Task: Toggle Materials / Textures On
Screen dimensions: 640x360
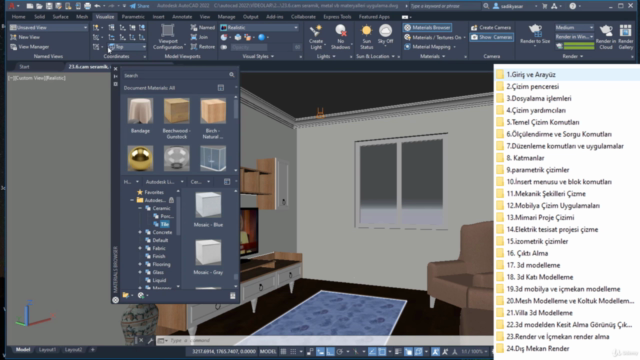Action: pyautogui.click(x=433, y=37)
